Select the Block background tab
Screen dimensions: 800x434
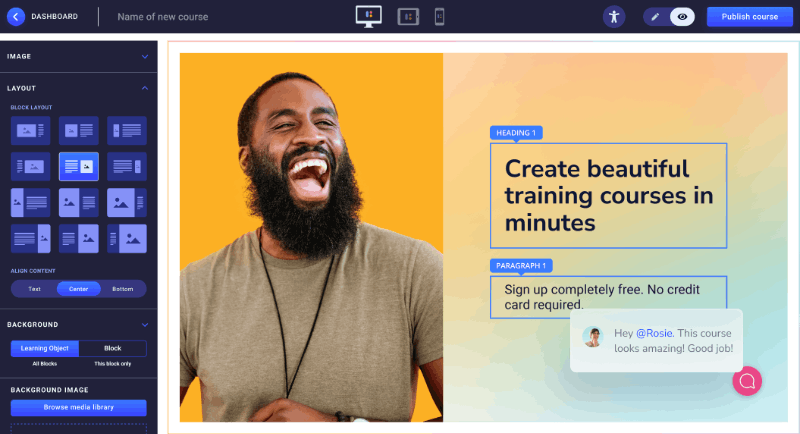112,348
